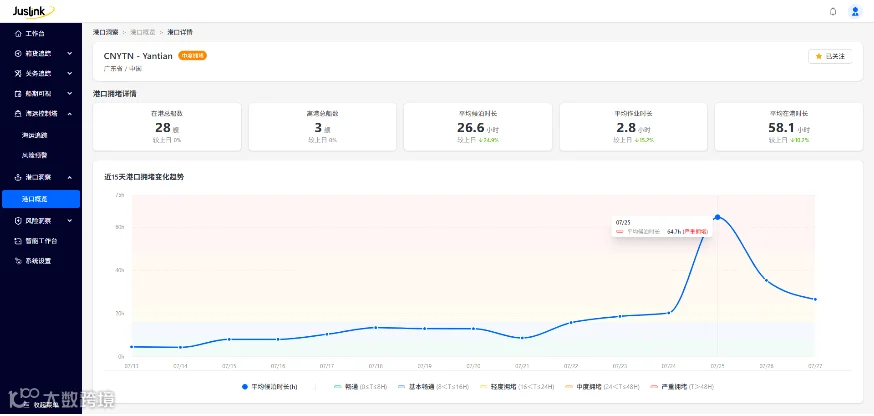Click the 07/25 peak data point
Viewport: 874px width, 416px height.
(717, 217)
